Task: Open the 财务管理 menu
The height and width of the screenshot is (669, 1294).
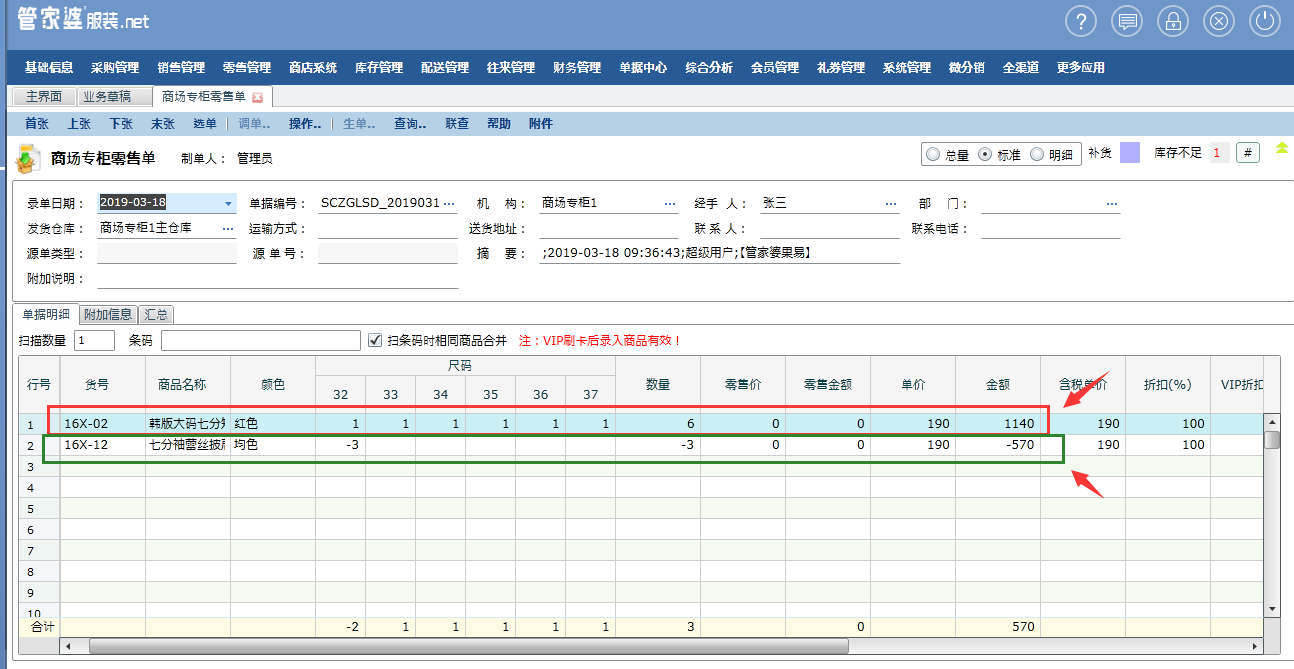Action: (x=577, y=68)
